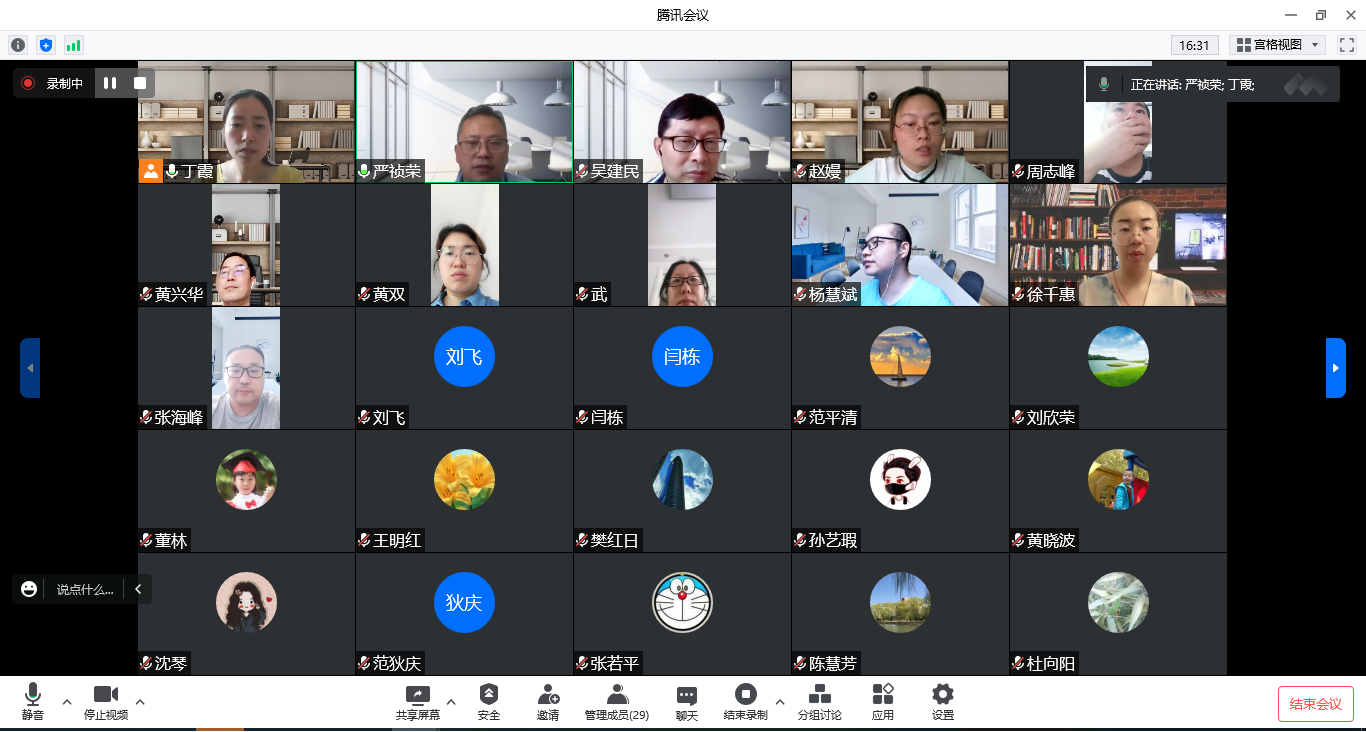Viewport: 1366px width, 732px height.
Task: Pause the recording in the recording bar
Action: [110, 83]
